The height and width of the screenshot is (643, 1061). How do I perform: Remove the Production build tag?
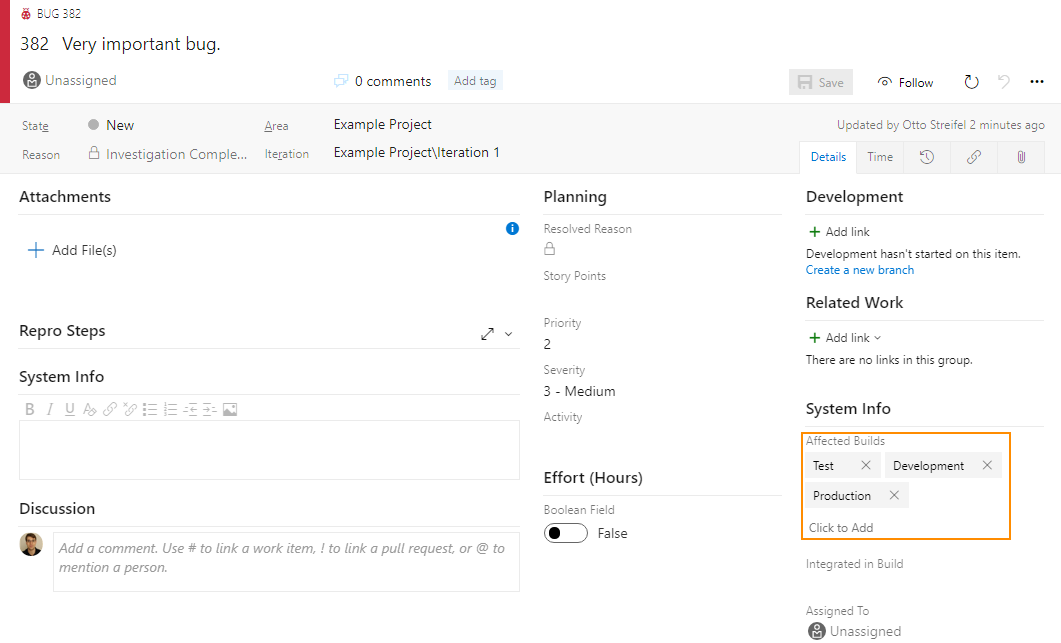pyautogui.click(x=894, y=495)
